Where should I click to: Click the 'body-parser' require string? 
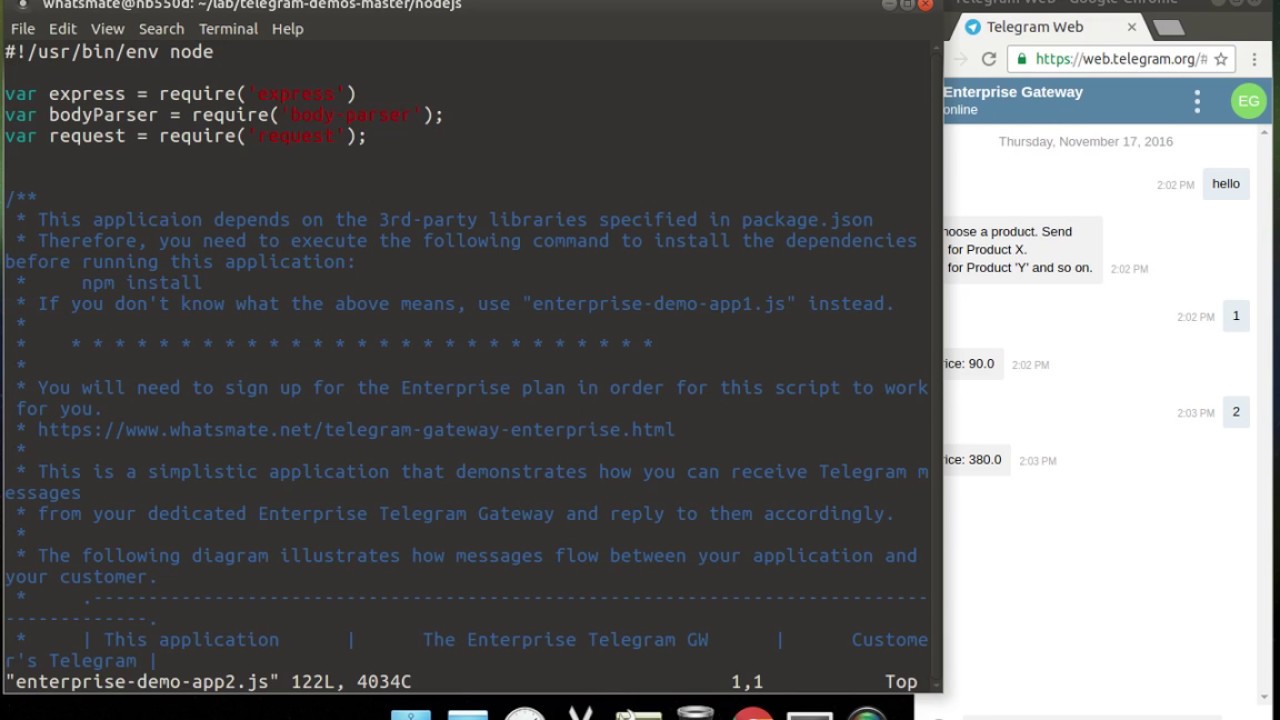[351, 115]
